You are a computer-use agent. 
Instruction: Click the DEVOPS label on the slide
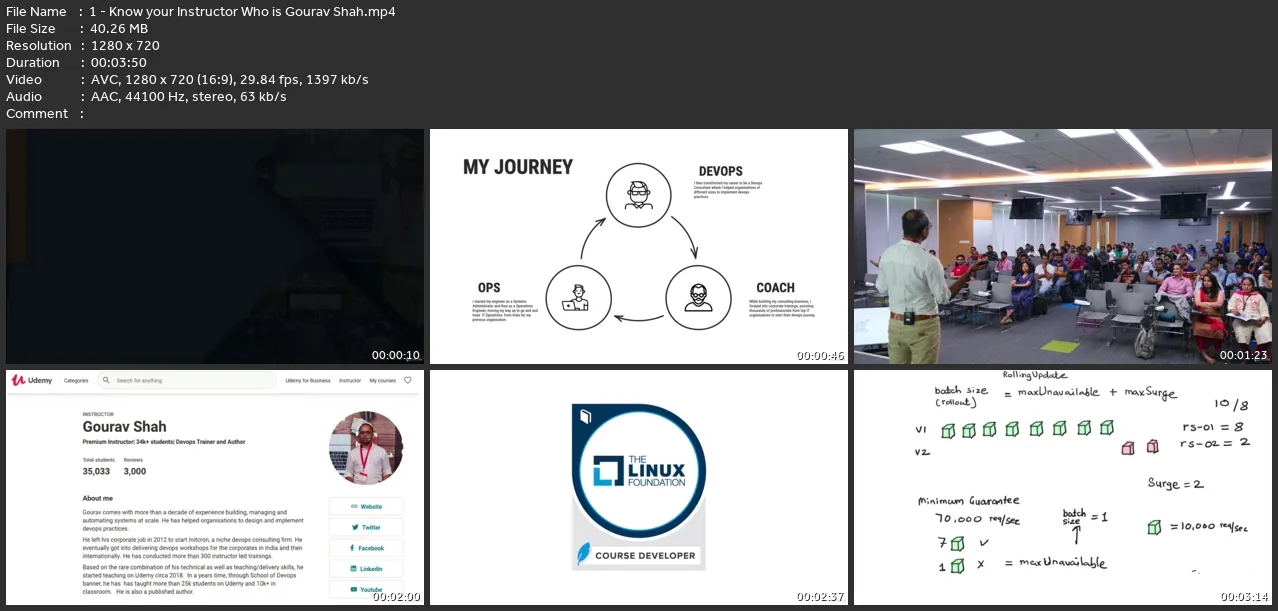point(721,171)
